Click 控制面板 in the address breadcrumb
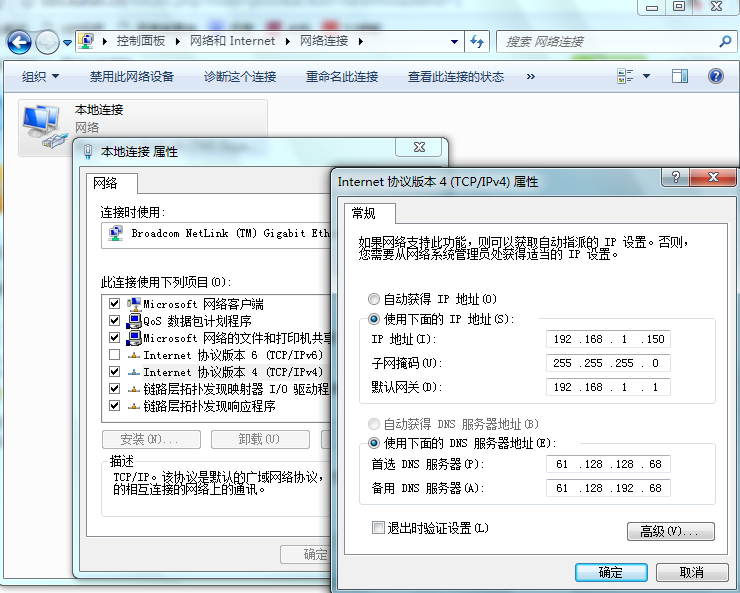Screen dimensions: 740x593 click(x=141, y=42)
